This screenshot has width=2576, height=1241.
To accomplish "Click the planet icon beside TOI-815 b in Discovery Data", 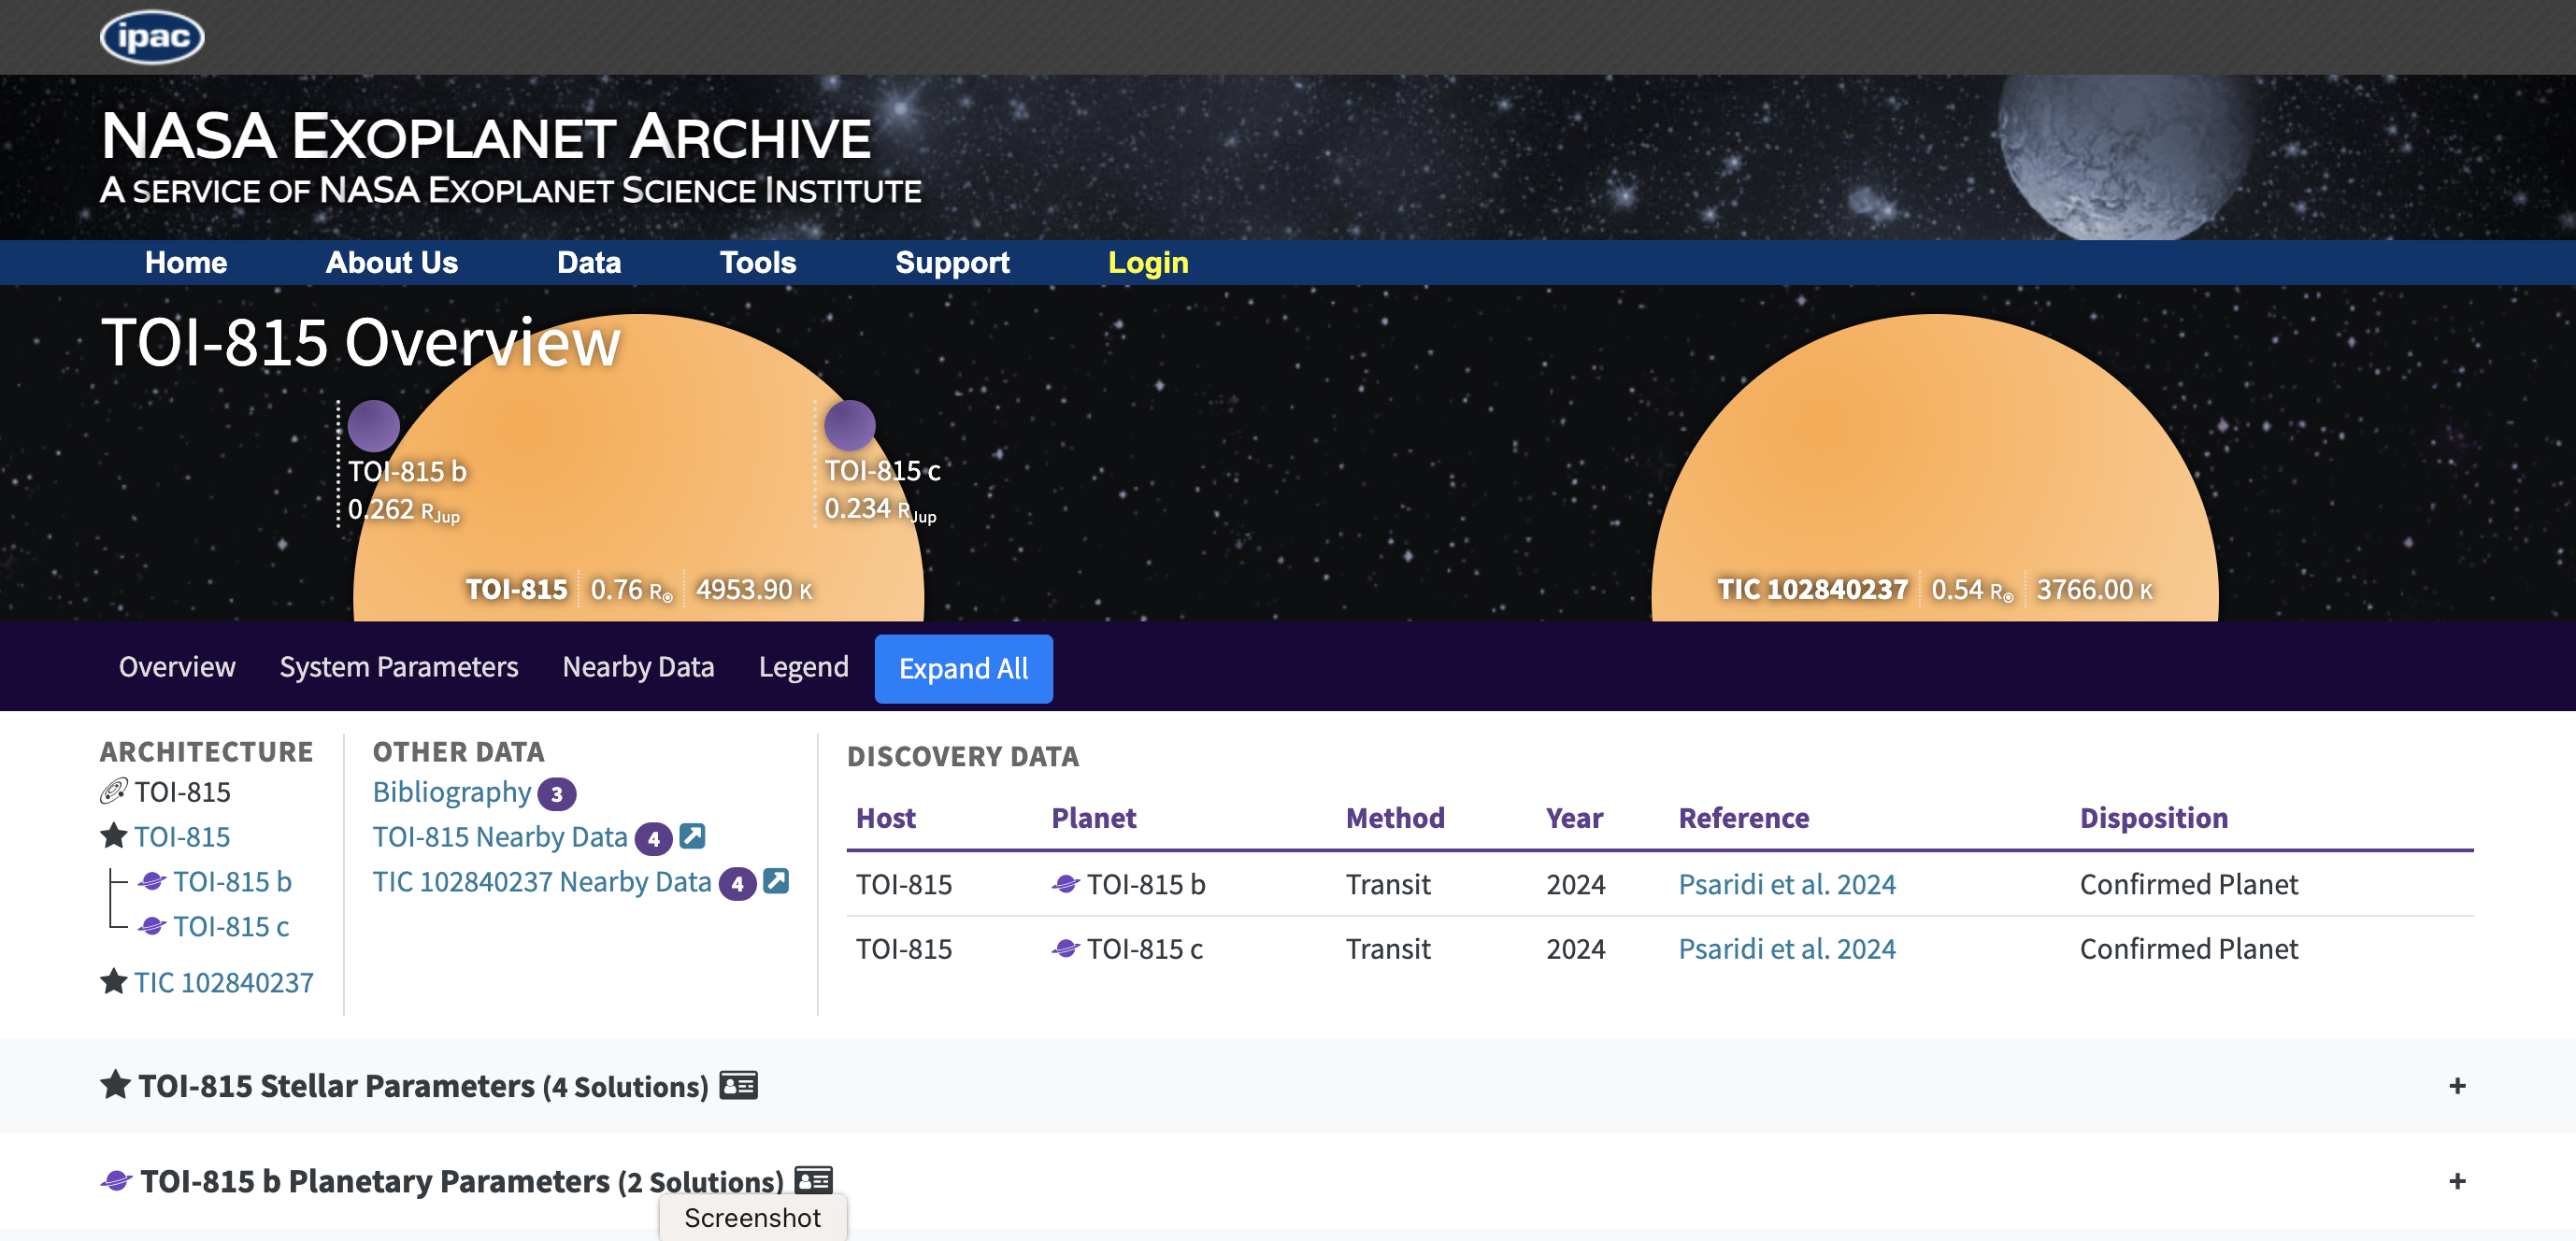I will [x=1065, y=884].
